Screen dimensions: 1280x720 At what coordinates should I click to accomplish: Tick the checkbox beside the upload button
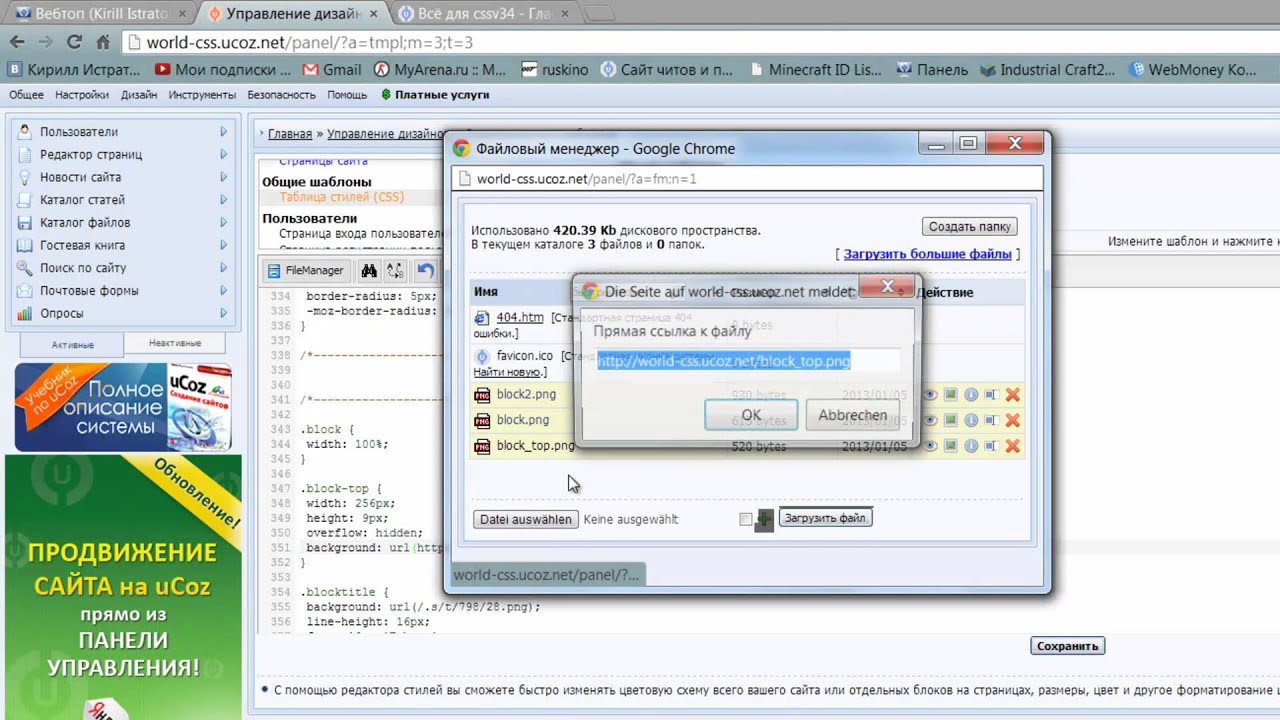745,519
